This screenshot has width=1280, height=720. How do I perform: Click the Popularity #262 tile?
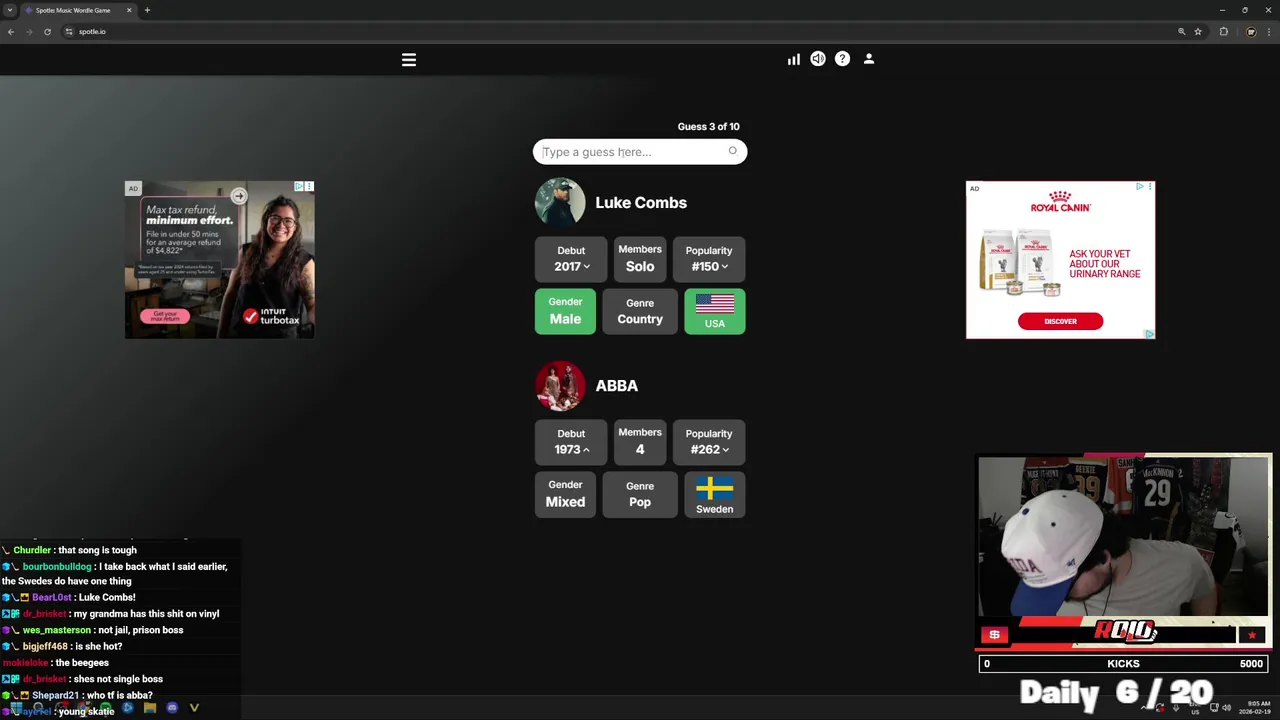coord(709,442)
